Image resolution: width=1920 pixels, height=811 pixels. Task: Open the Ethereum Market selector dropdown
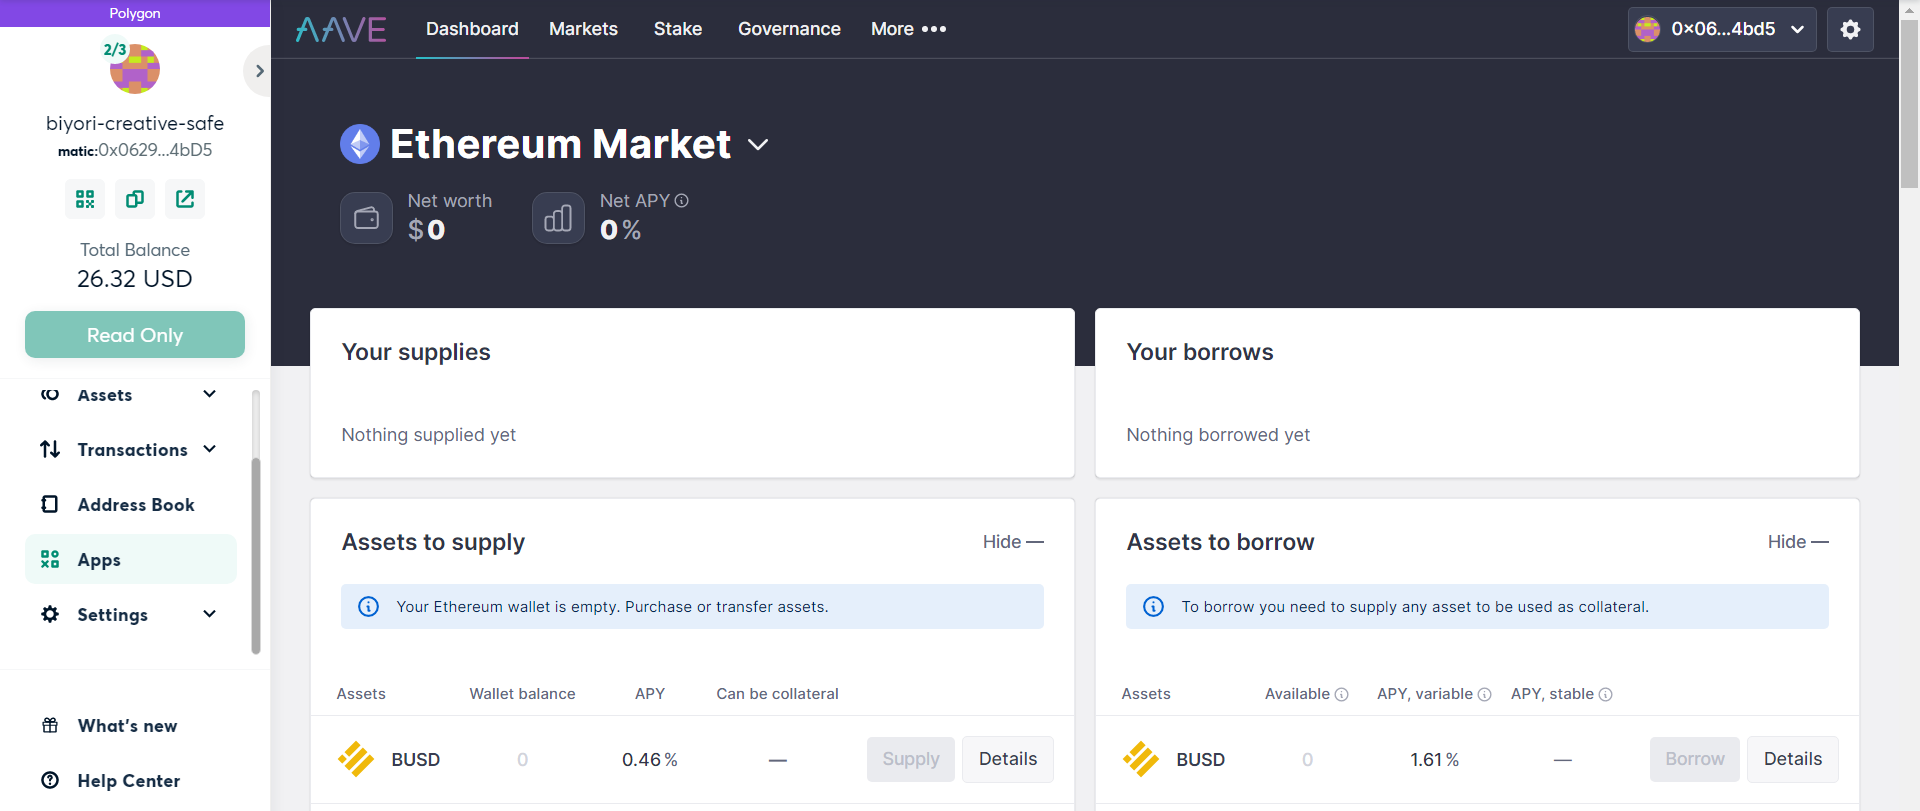(758, 145)
